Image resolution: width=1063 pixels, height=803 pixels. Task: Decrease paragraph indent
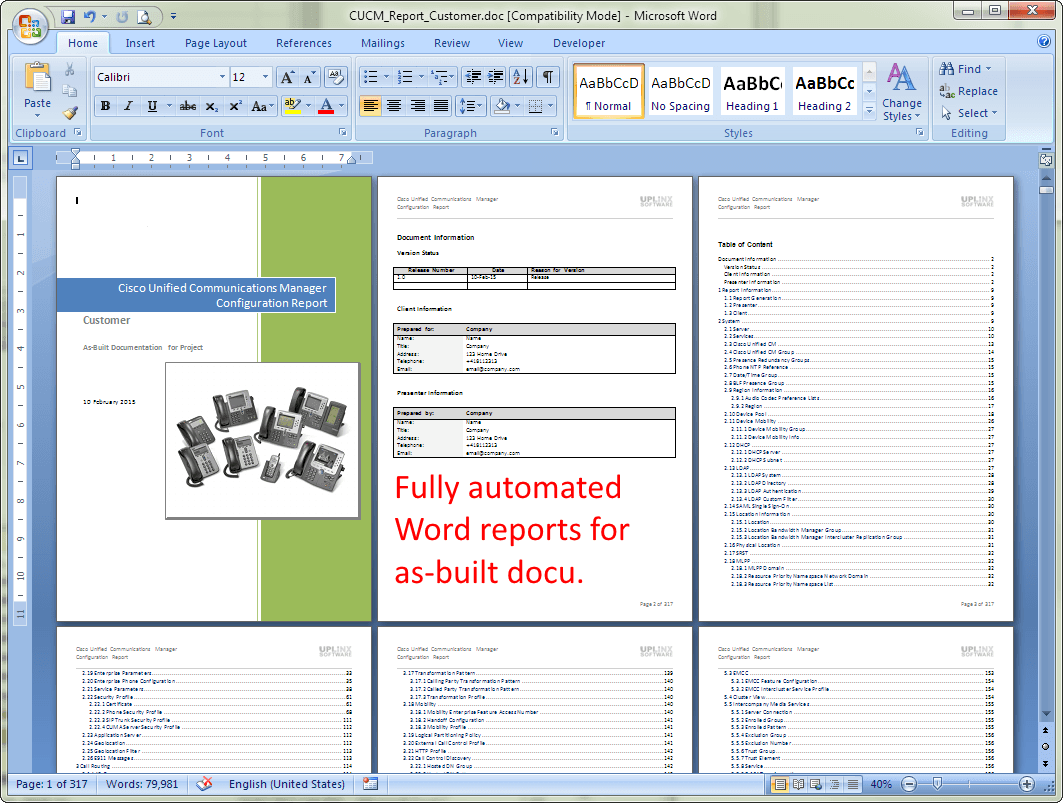473,77
